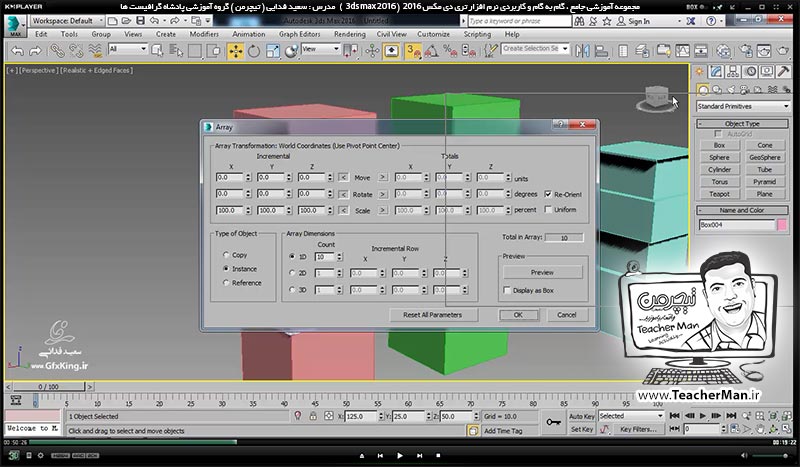Create a Teapot primitive button
This screenshot has height=467, width=800.
point(719,194)
